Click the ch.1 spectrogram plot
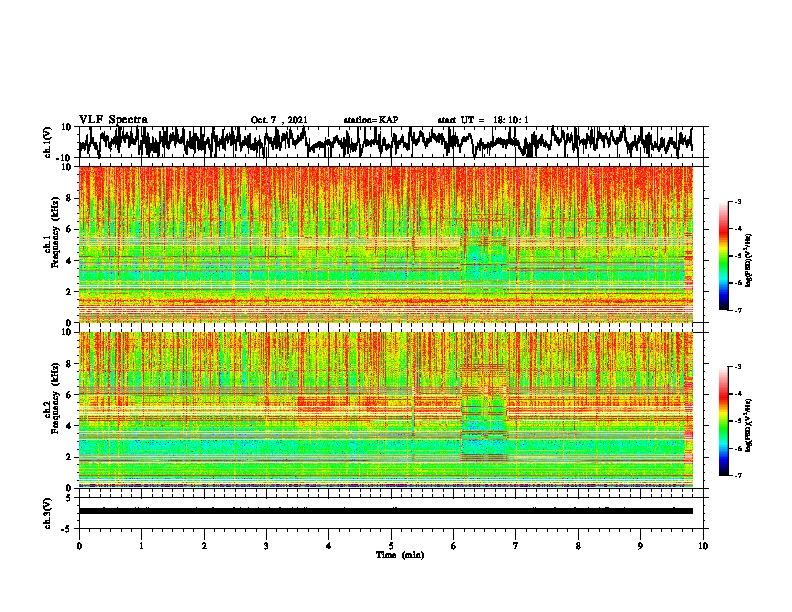The width and height of the screenshot is (792, 612). point(386,244)
